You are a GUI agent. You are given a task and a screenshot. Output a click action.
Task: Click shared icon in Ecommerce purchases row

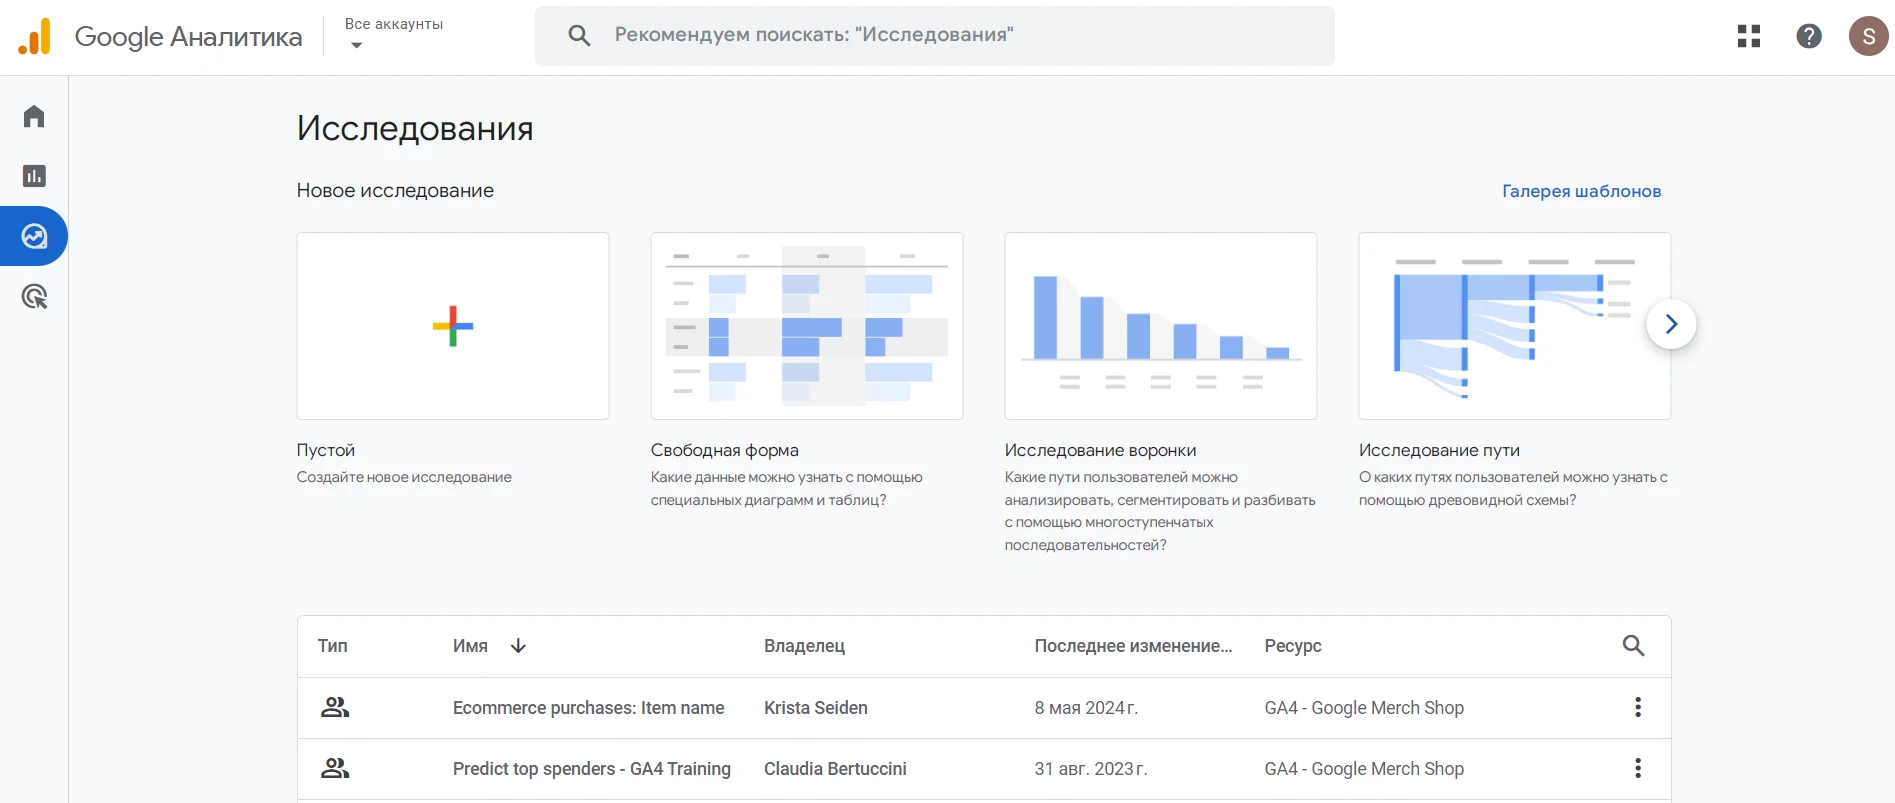[x=335, y=707]
